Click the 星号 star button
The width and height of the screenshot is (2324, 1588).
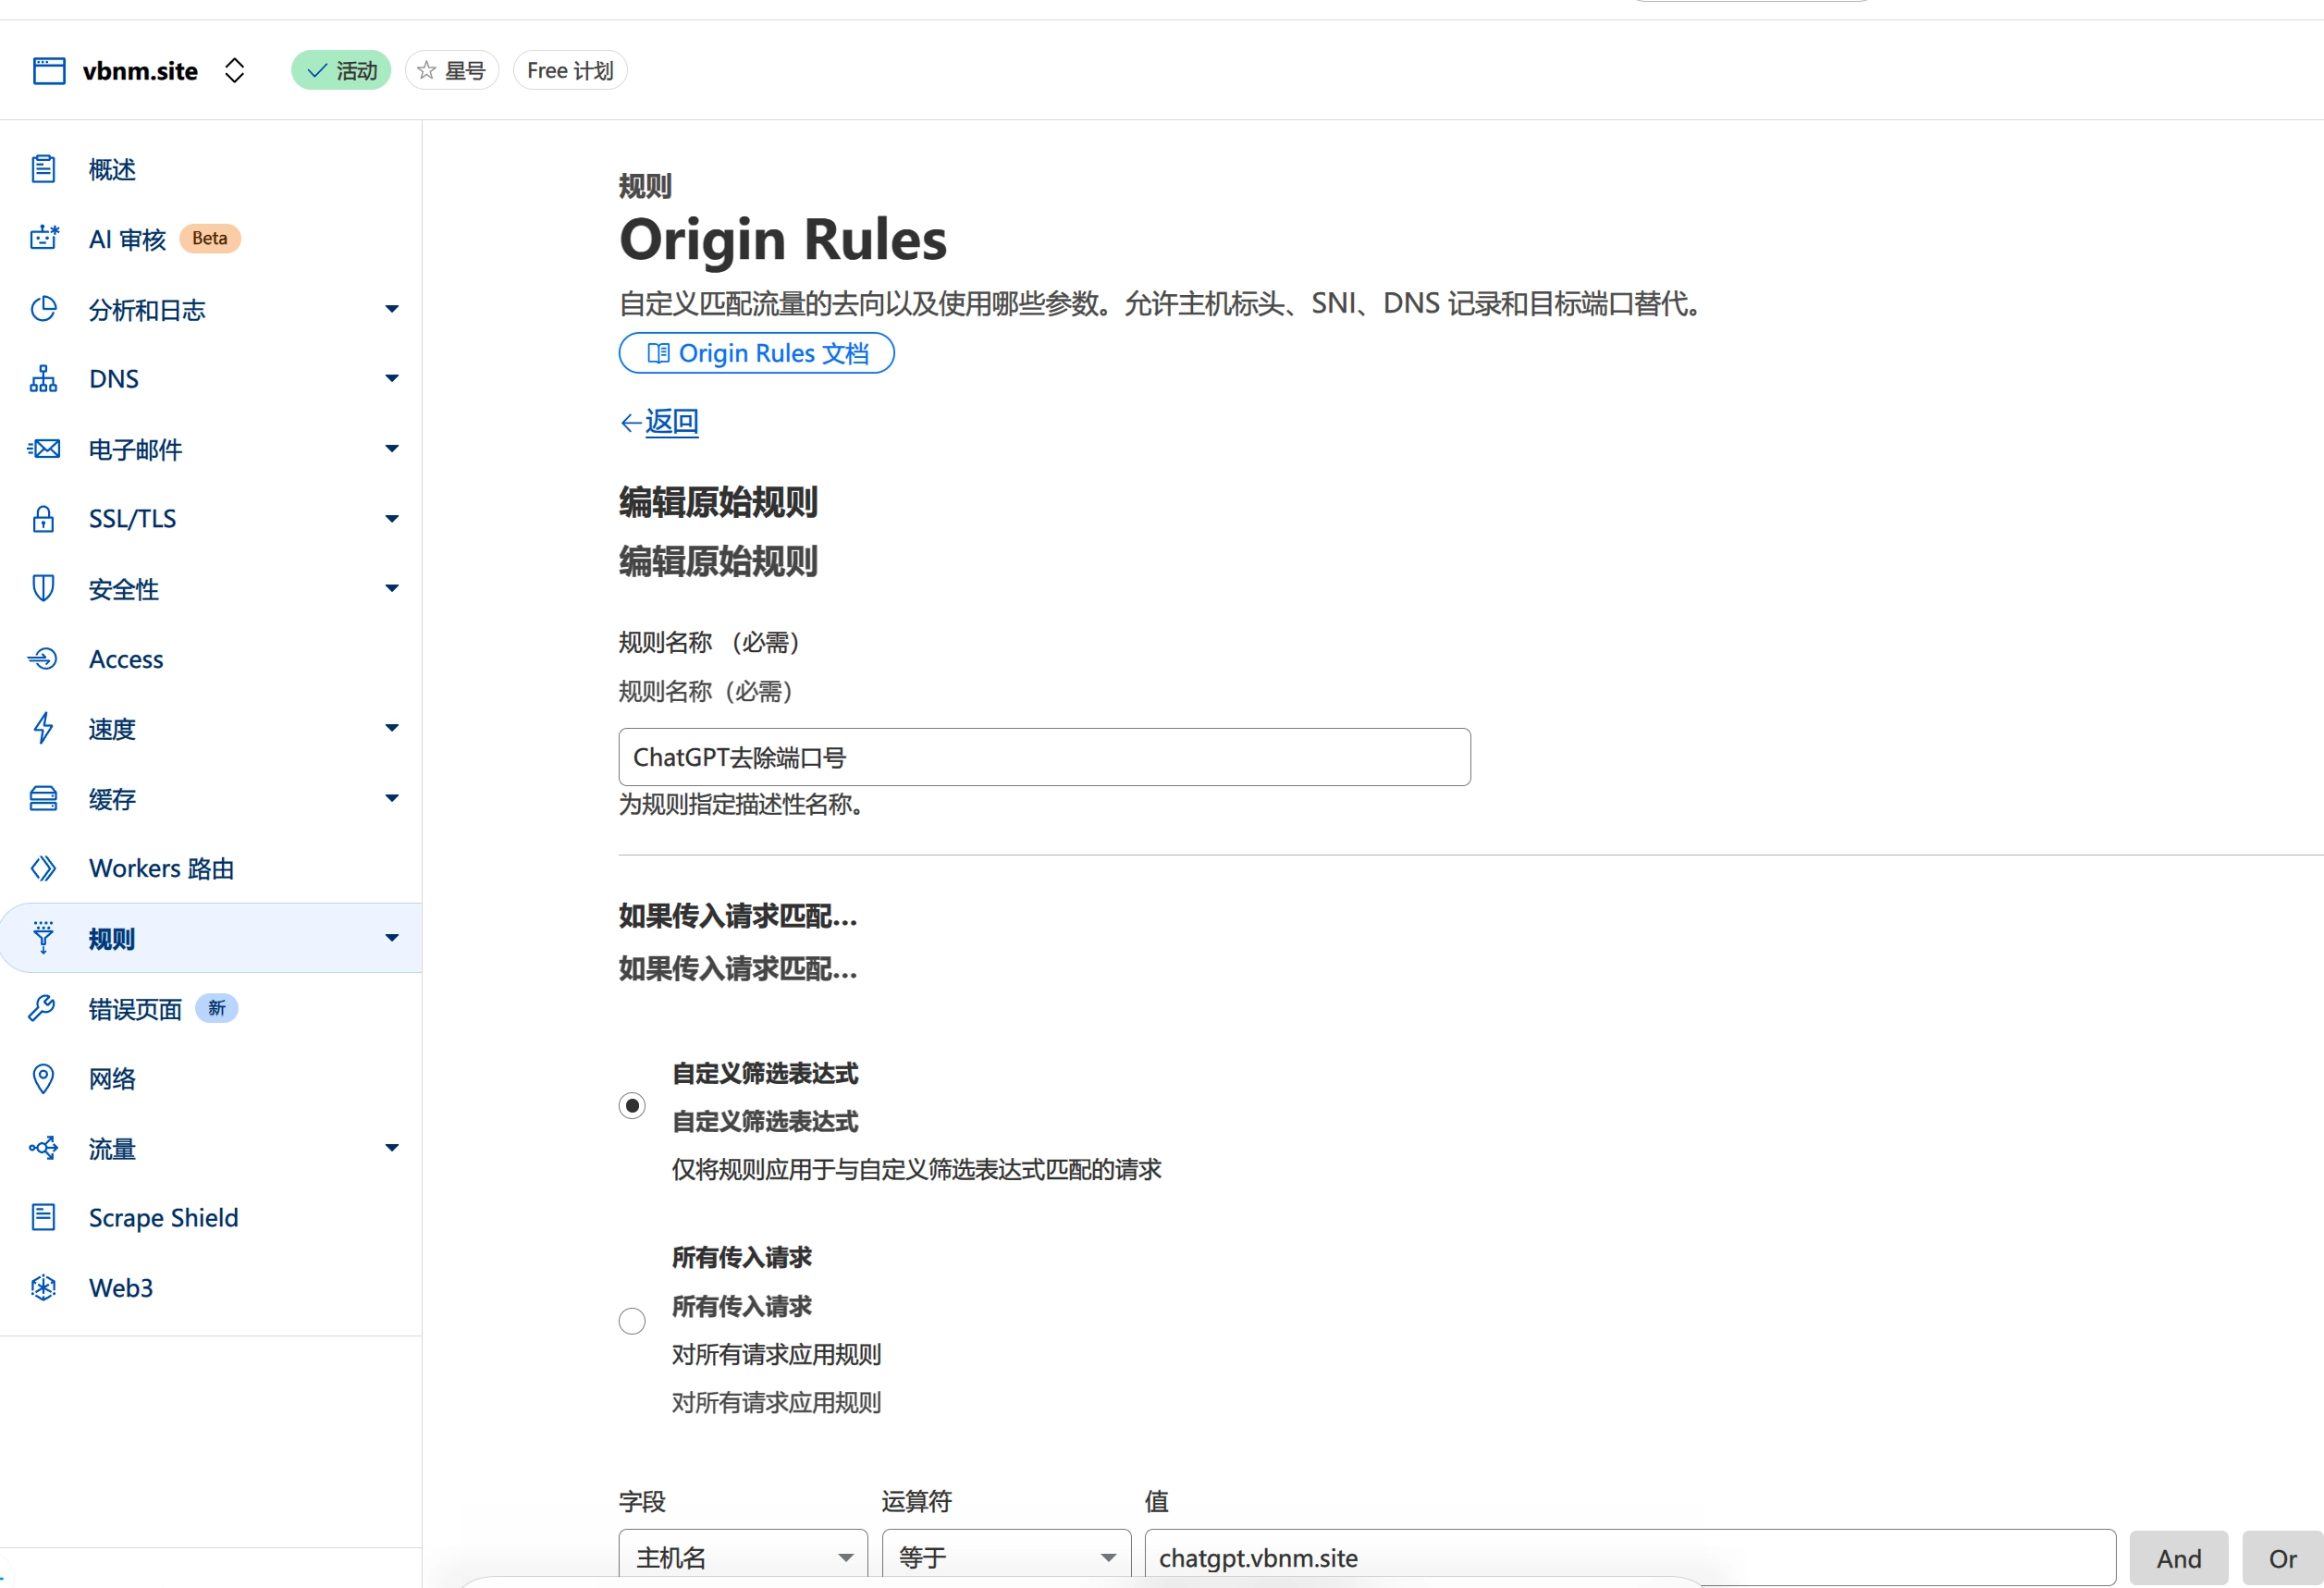452,71
